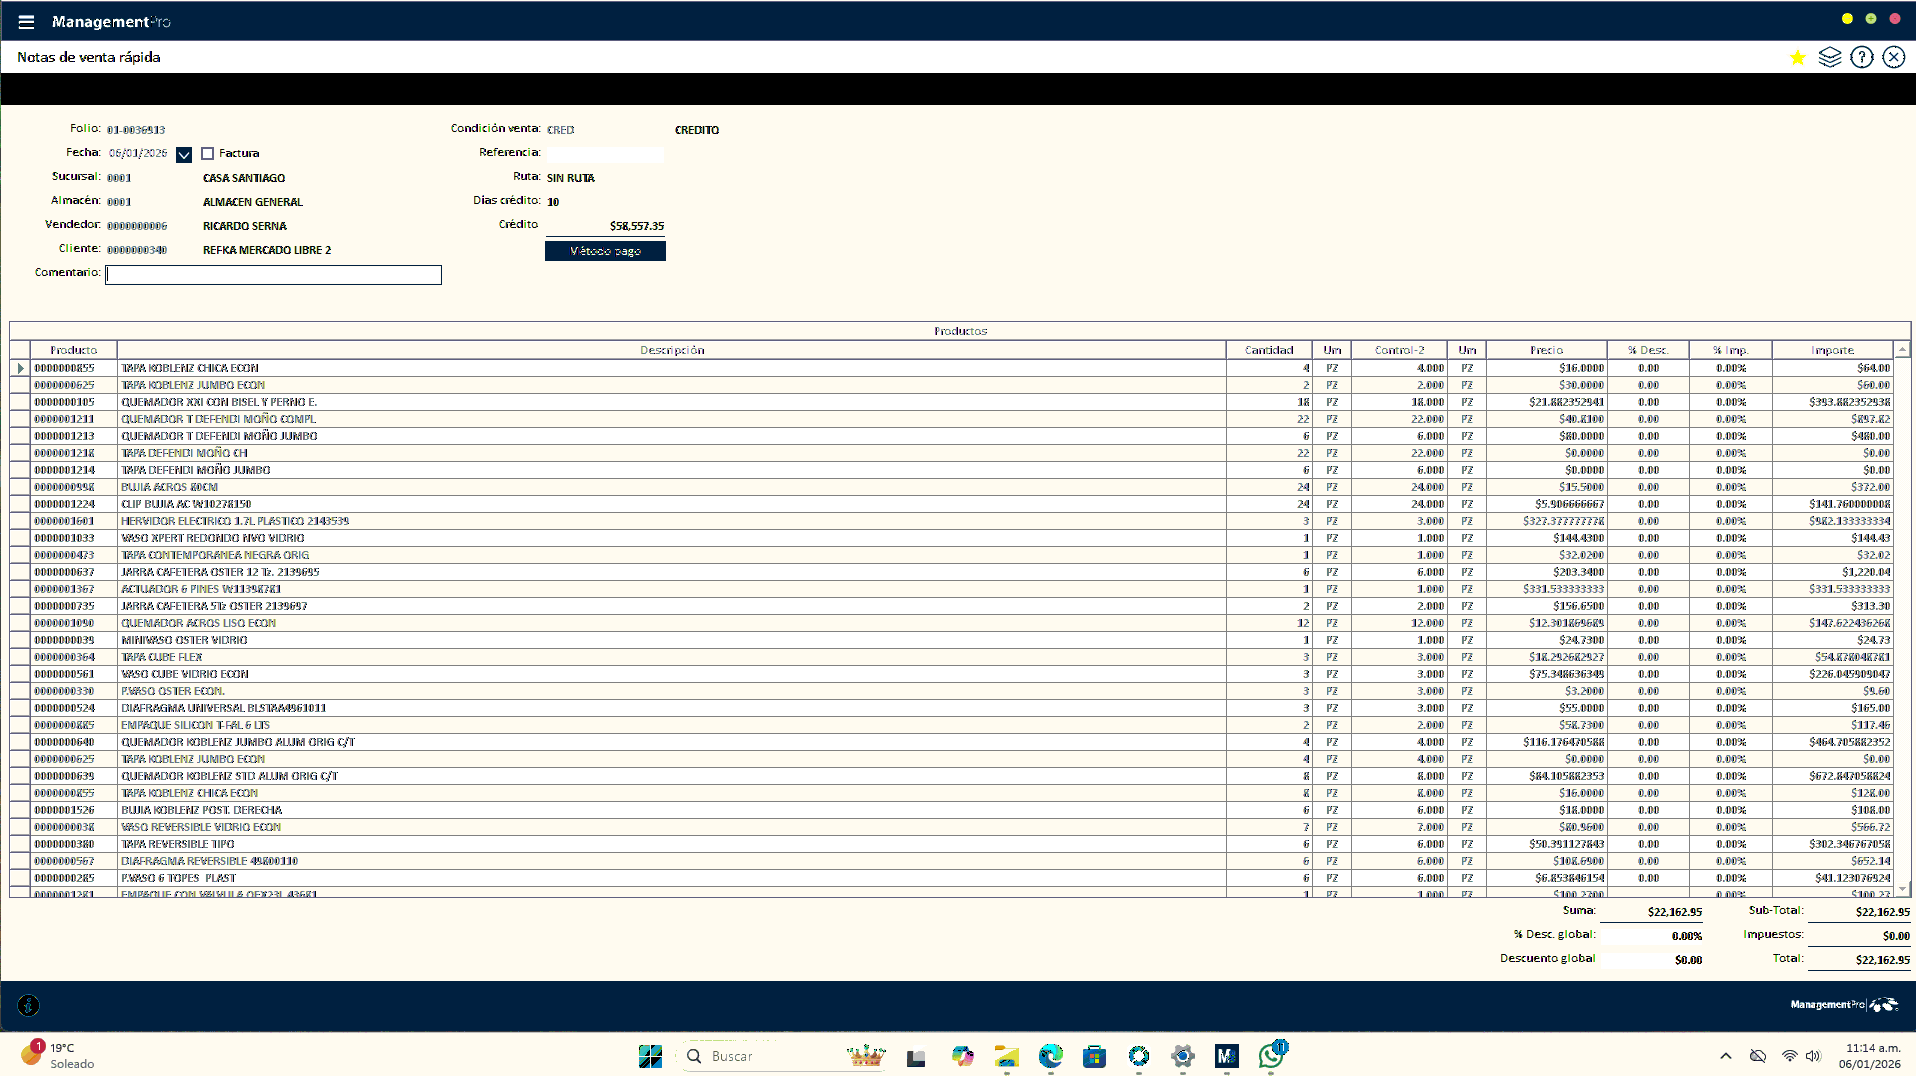This screenshot has width=1916, height=1076.
Task: Close the Notas de venta rápida form
Action: (1893, 58)
